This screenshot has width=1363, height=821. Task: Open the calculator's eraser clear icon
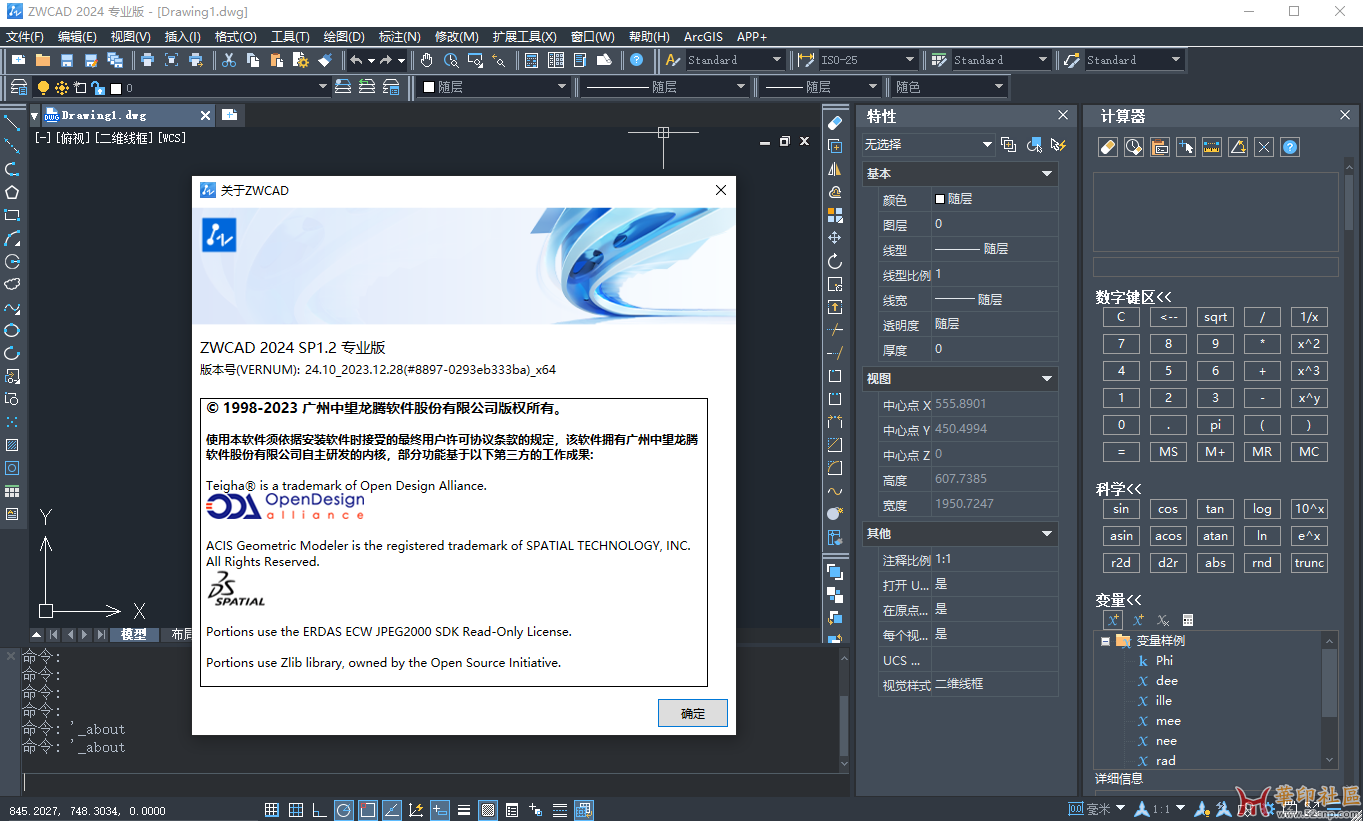pyautogui.click(x=1107, y=147)
